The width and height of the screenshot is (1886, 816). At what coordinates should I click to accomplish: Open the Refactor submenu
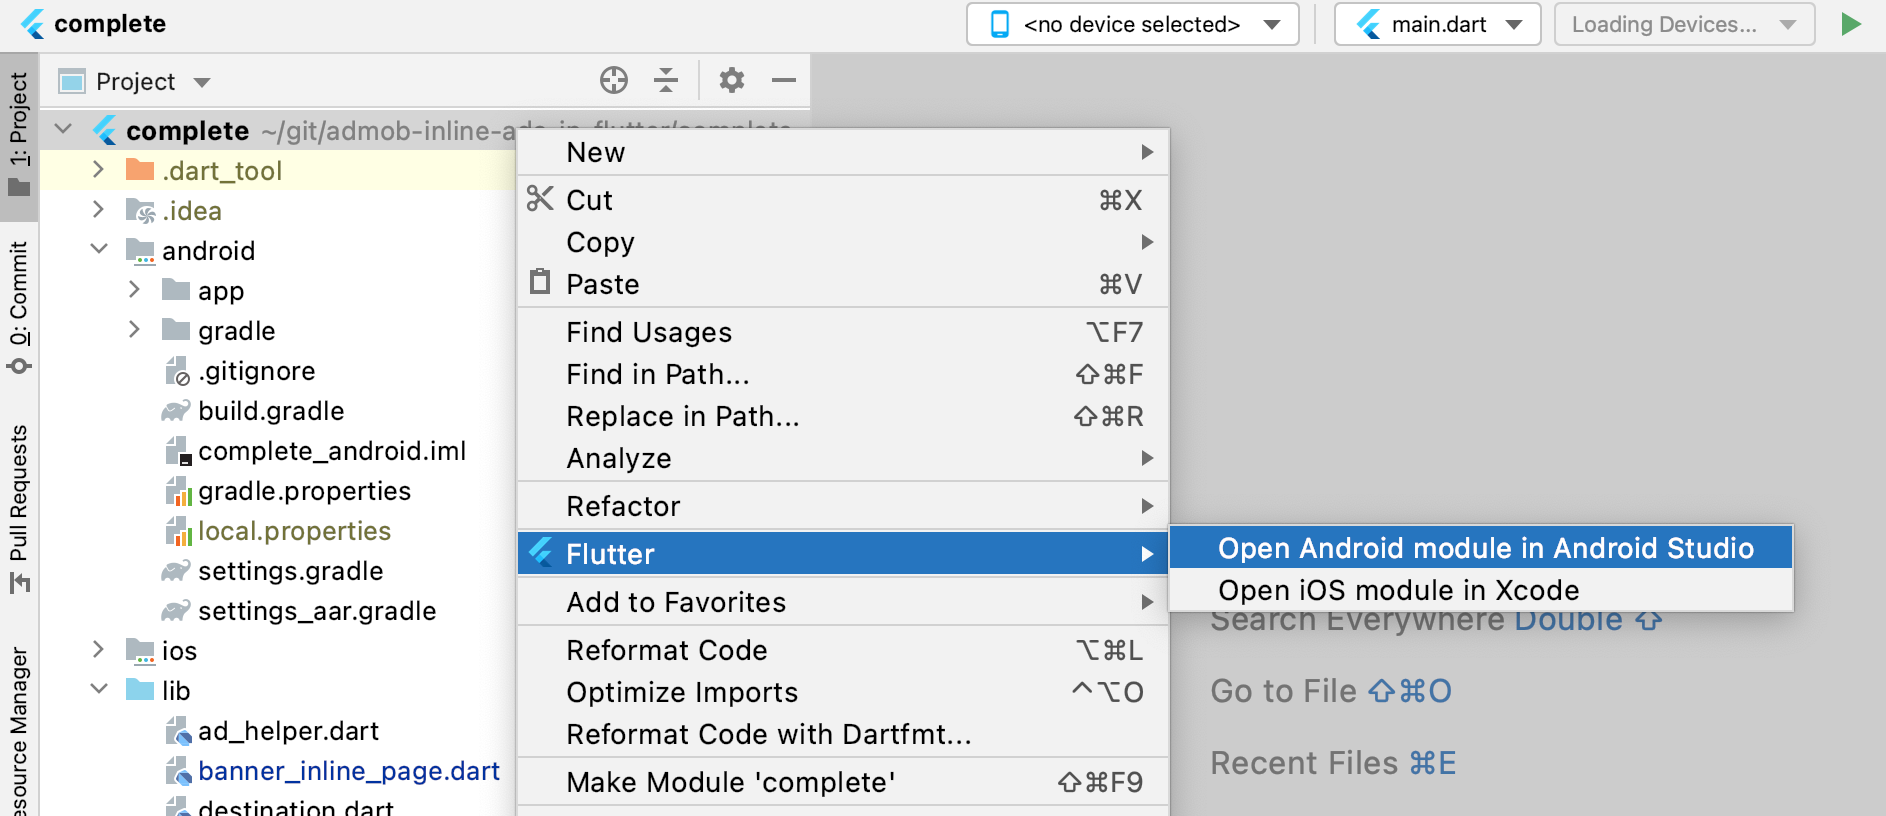842,506
